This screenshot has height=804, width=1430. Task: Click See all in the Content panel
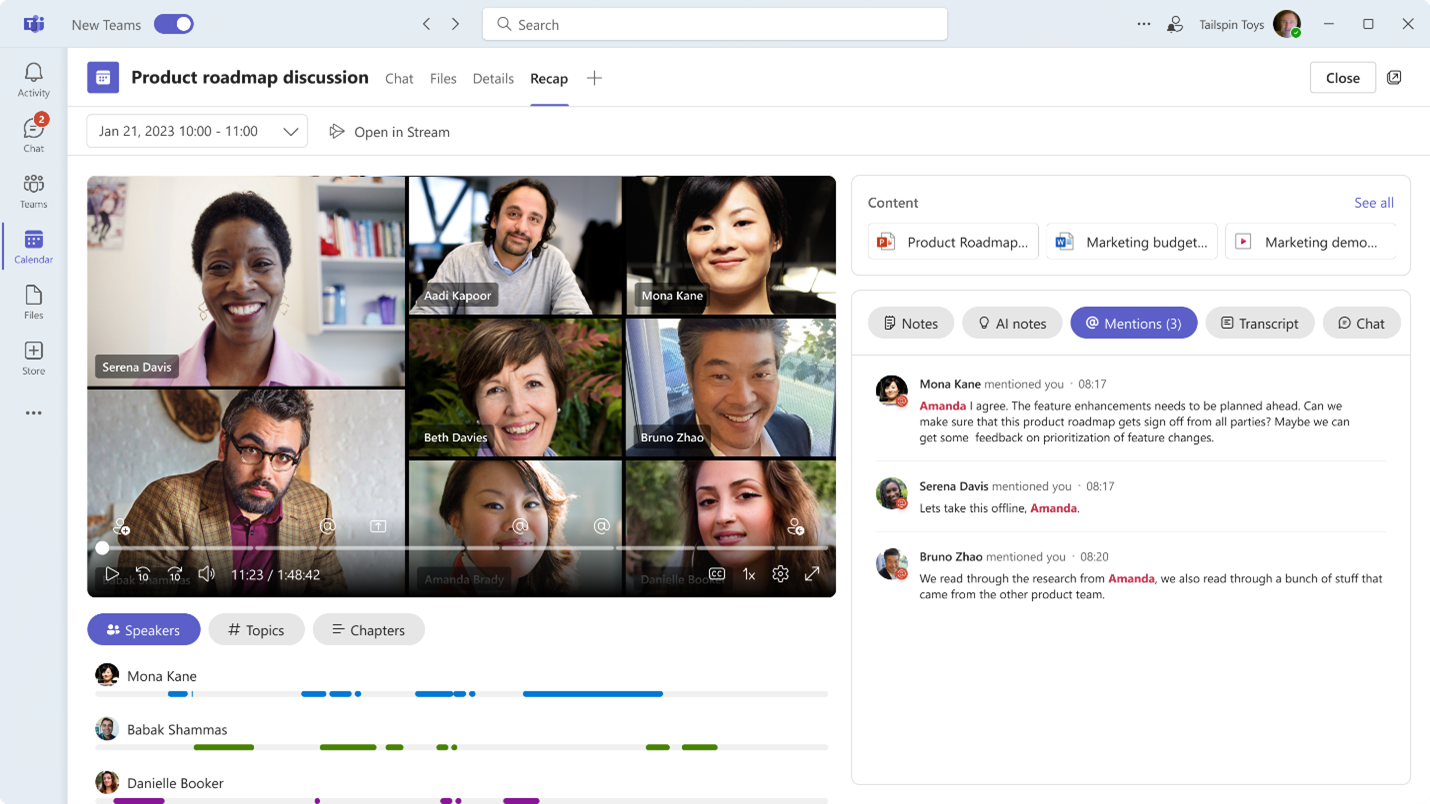pos(1373,202)
